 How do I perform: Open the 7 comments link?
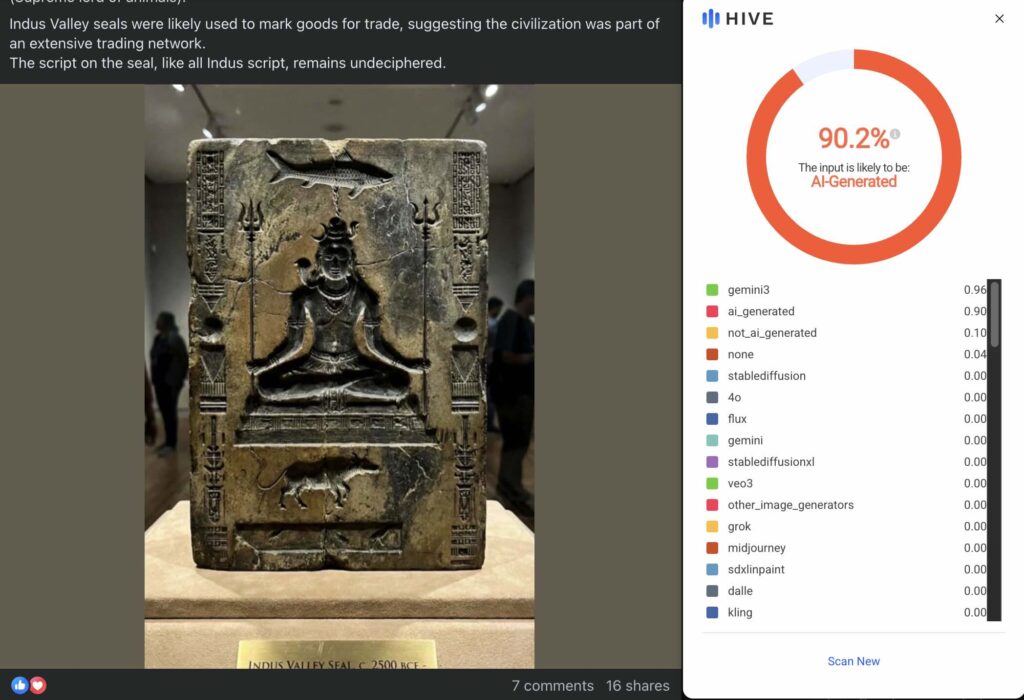552,686
